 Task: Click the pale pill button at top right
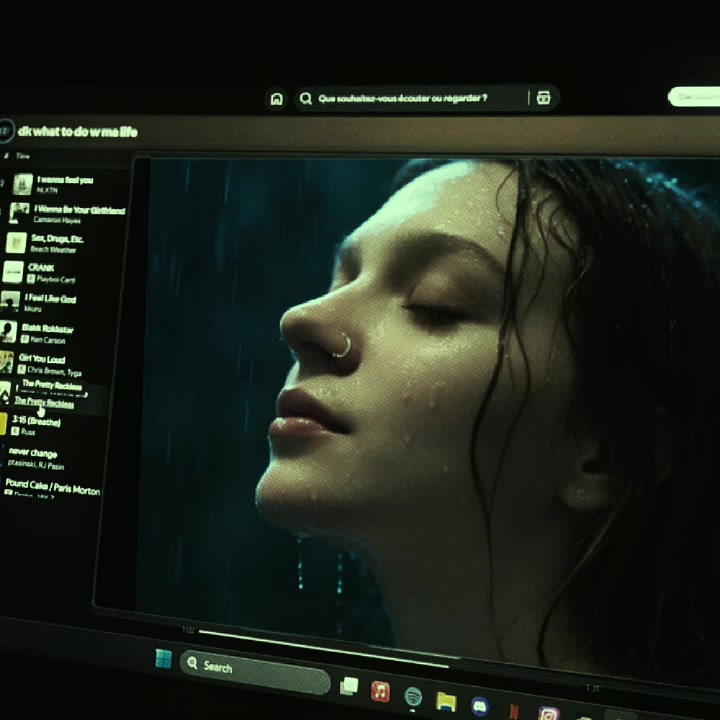coord(694,96)
